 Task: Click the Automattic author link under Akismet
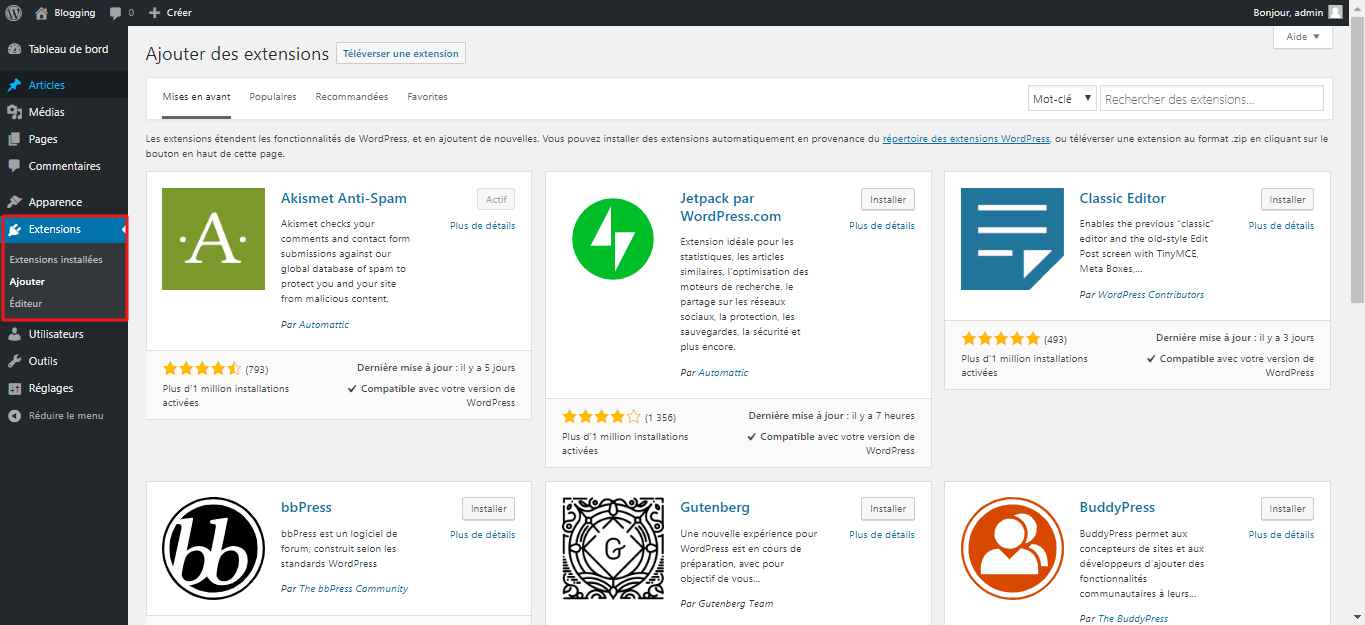point(322,325)
